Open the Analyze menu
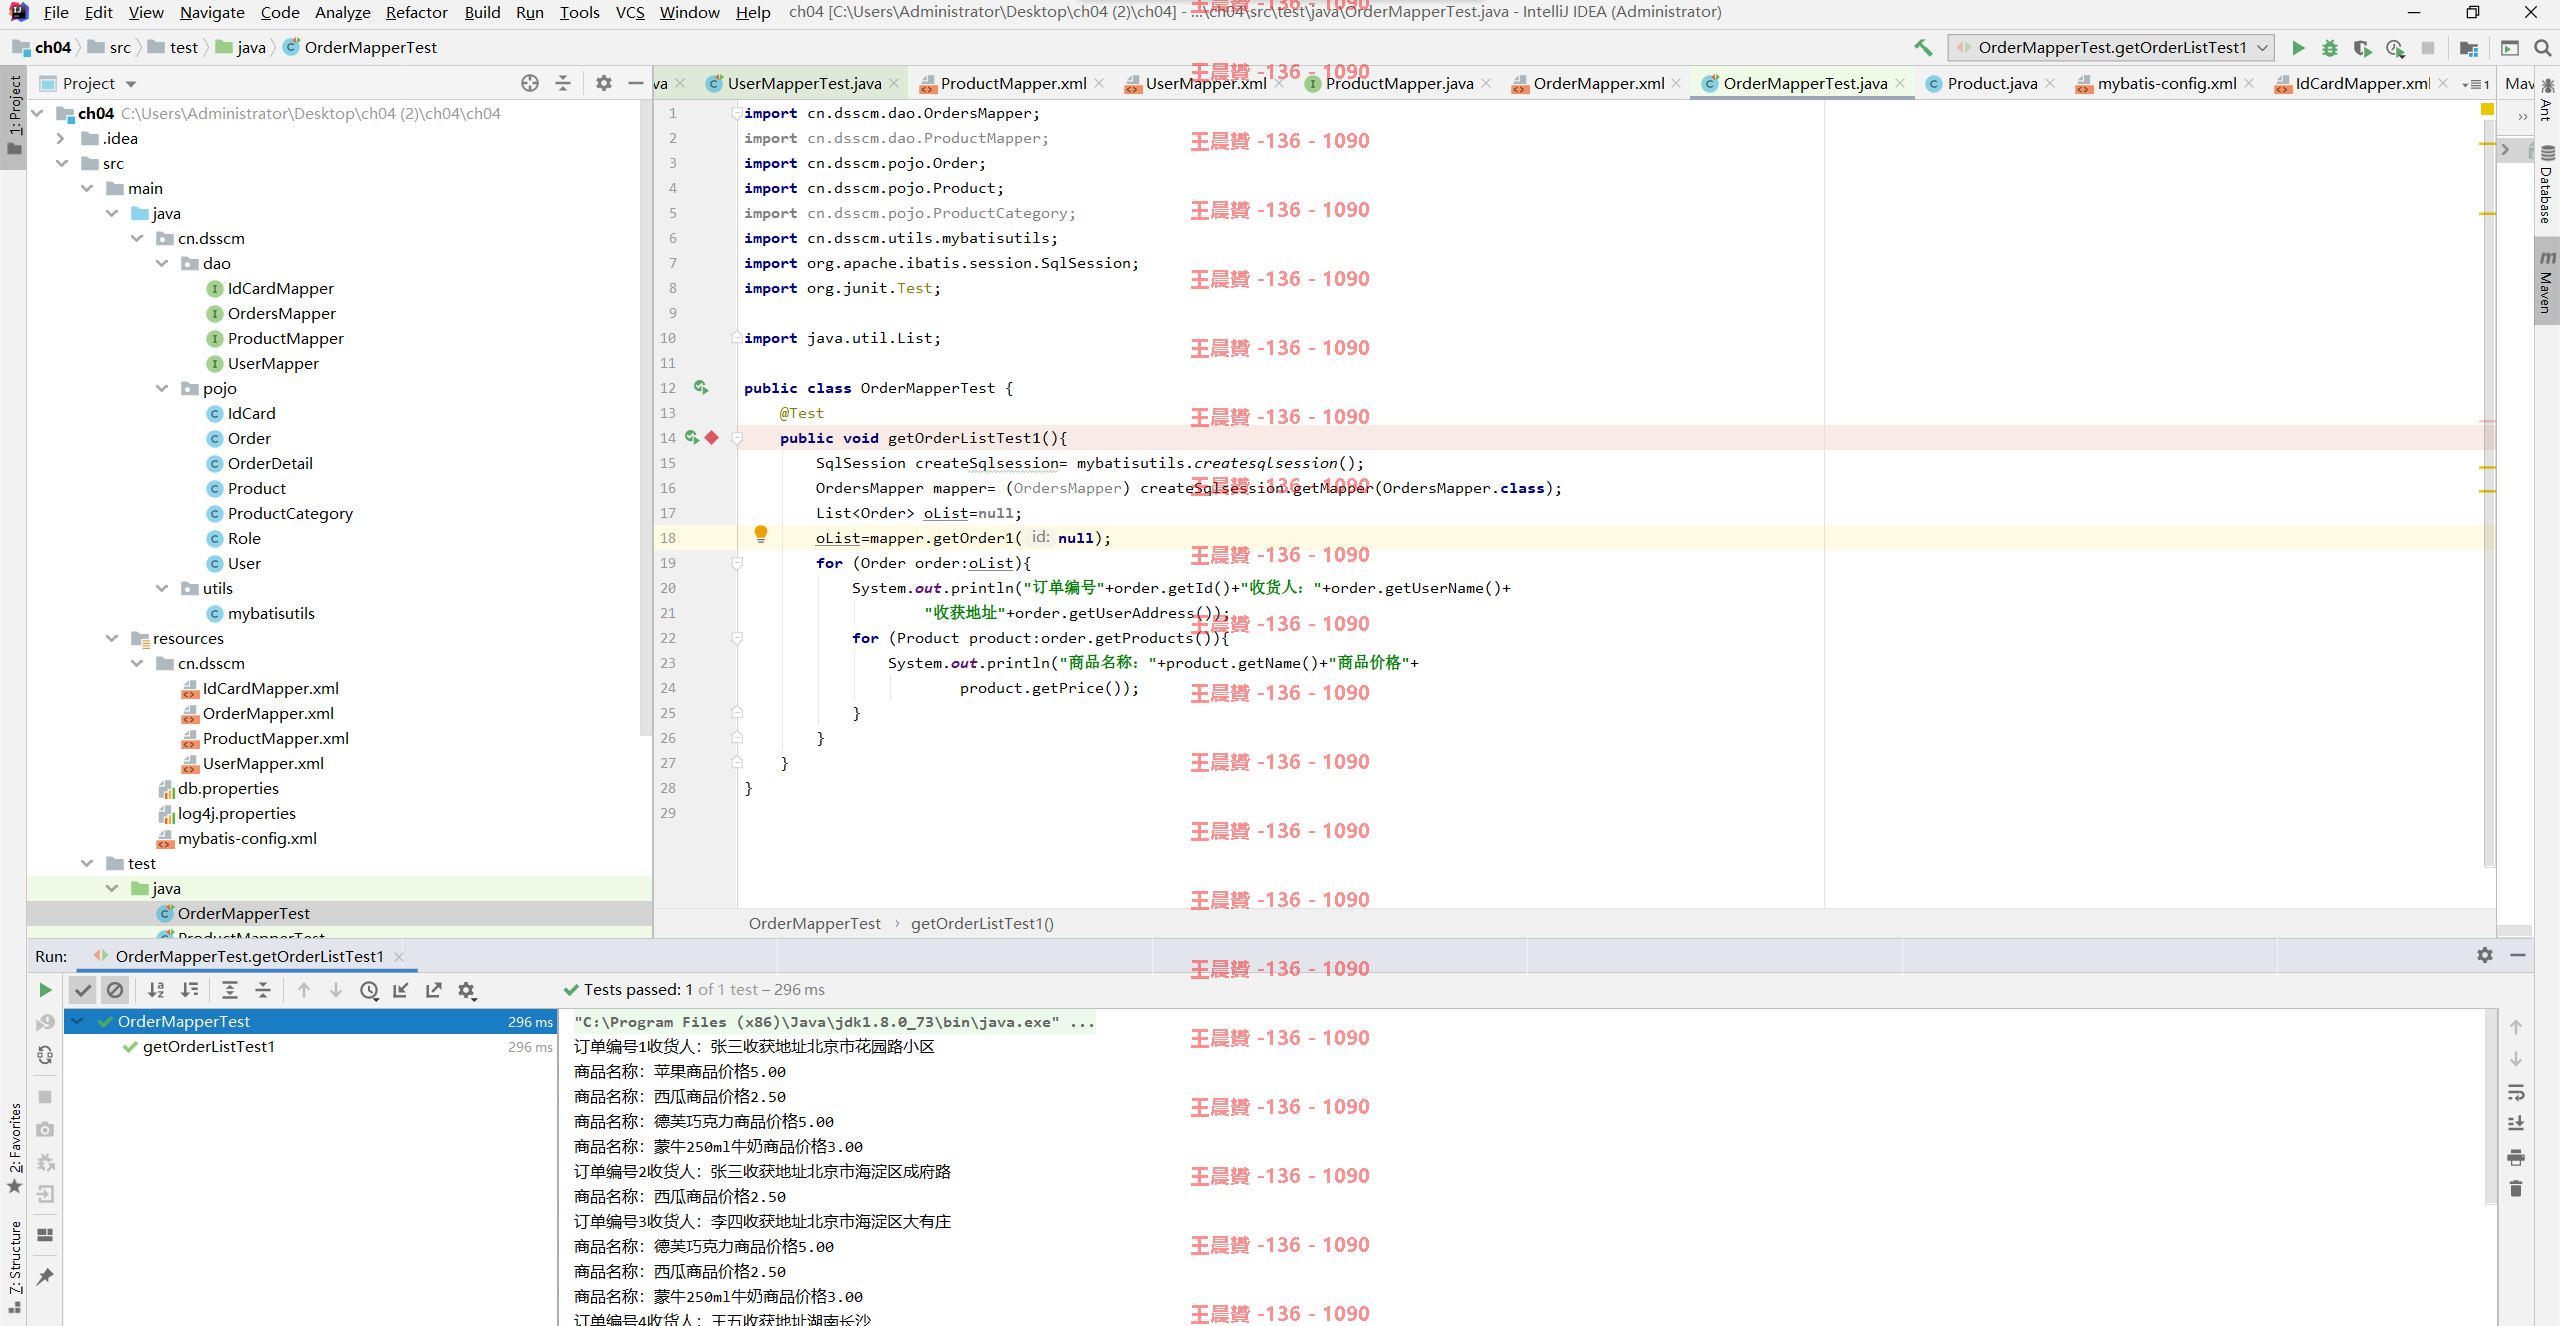 pyautogui.click(x=343, y=13)
